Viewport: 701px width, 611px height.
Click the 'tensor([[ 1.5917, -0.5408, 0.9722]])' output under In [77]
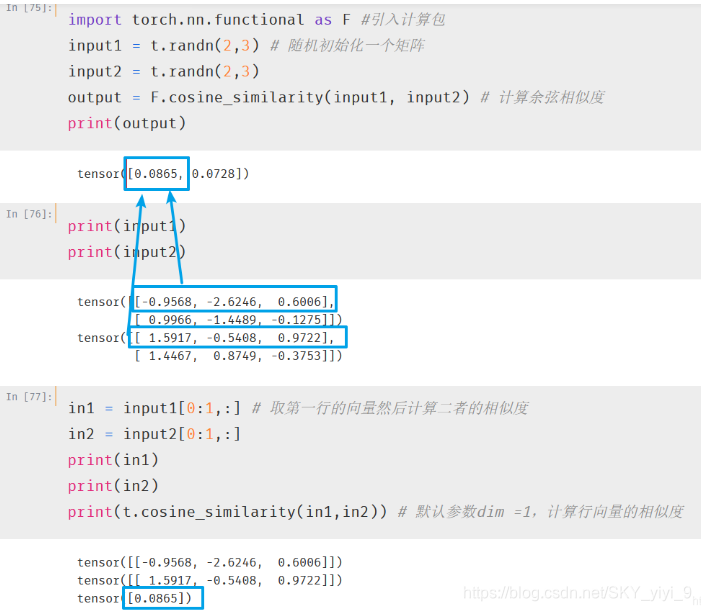pyautogui.click(x=209, y=581)
